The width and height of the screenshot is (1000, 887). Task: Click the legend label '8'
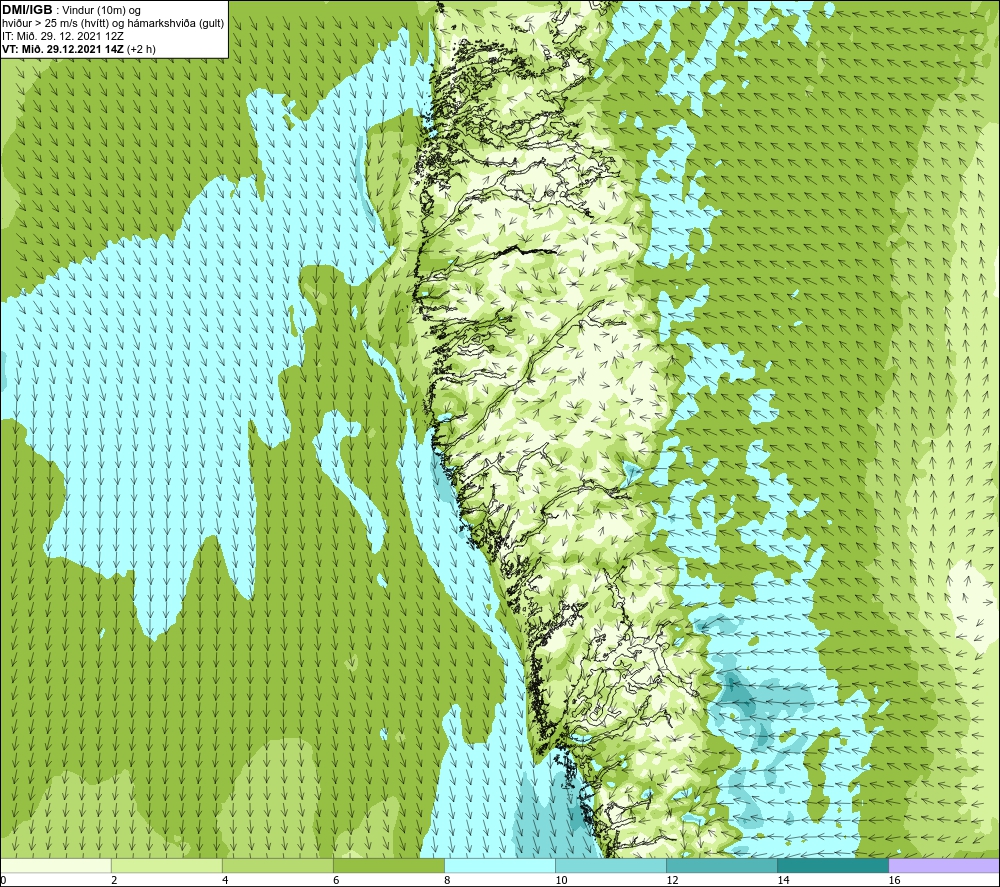pyautogui.click(x=447, y=881)
